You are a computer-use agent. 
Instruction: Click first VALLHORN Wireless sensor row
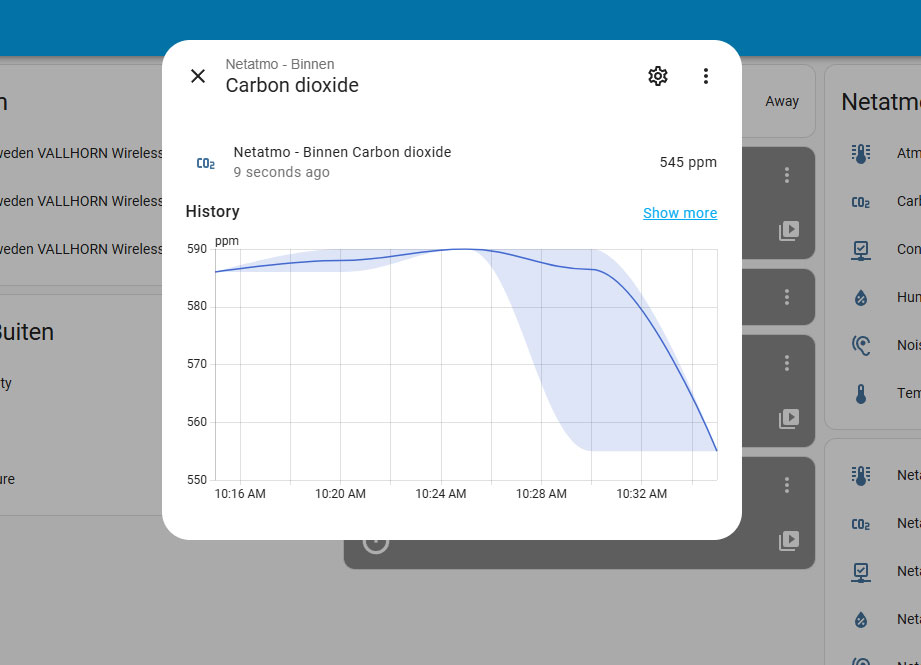[81, 153]
